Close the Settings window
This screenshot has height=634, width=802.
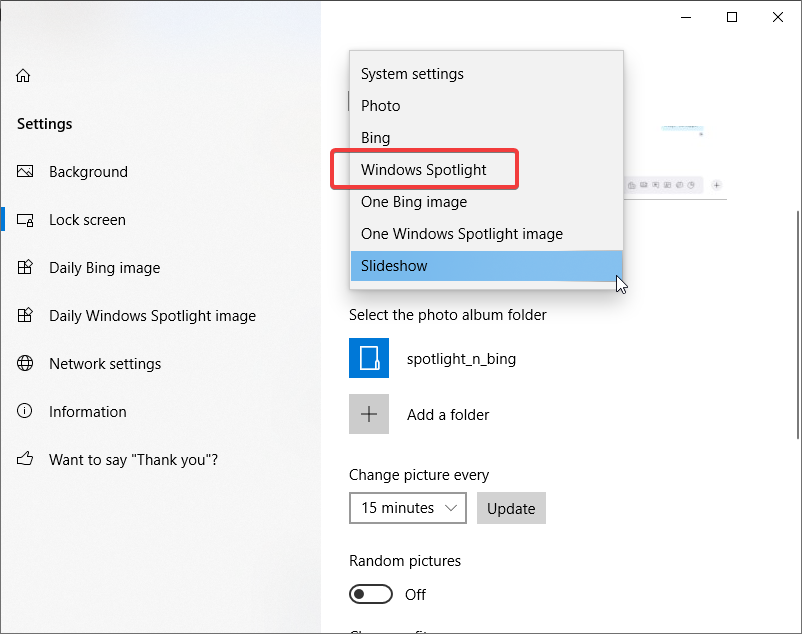coord(778,17)
